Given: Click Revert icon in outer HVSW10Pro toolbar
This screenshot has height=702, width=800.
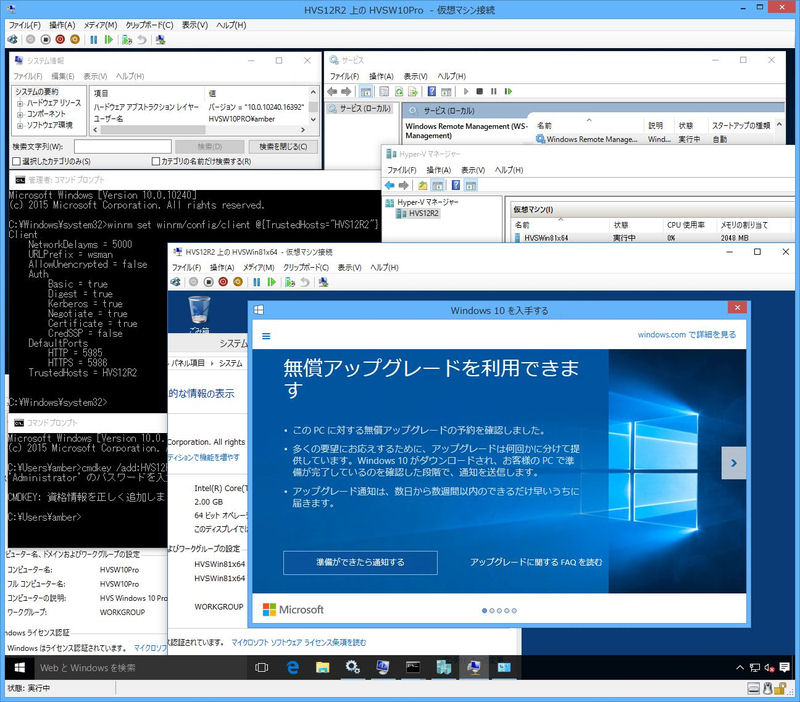Looking at the screenshot, I should coord(142,40).
